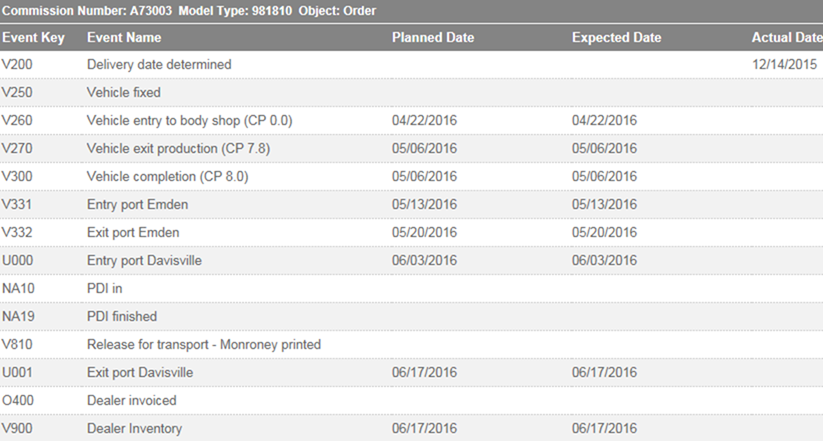Image resolution: width=823 pixels, height=441 pixels.
Task: Select the "PDI finished" event row
Action: pyautogui.click(x=122, y=317)
